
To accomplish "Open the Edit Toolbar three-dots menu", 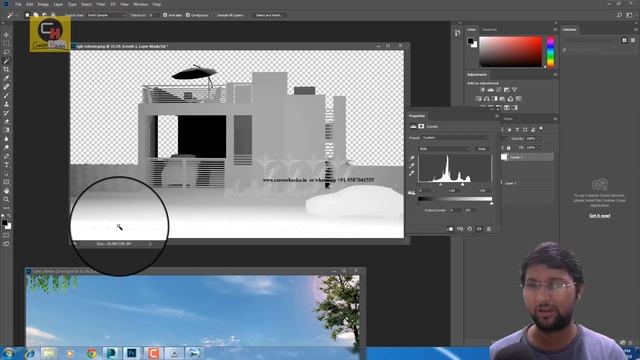I will click(6, 208).
